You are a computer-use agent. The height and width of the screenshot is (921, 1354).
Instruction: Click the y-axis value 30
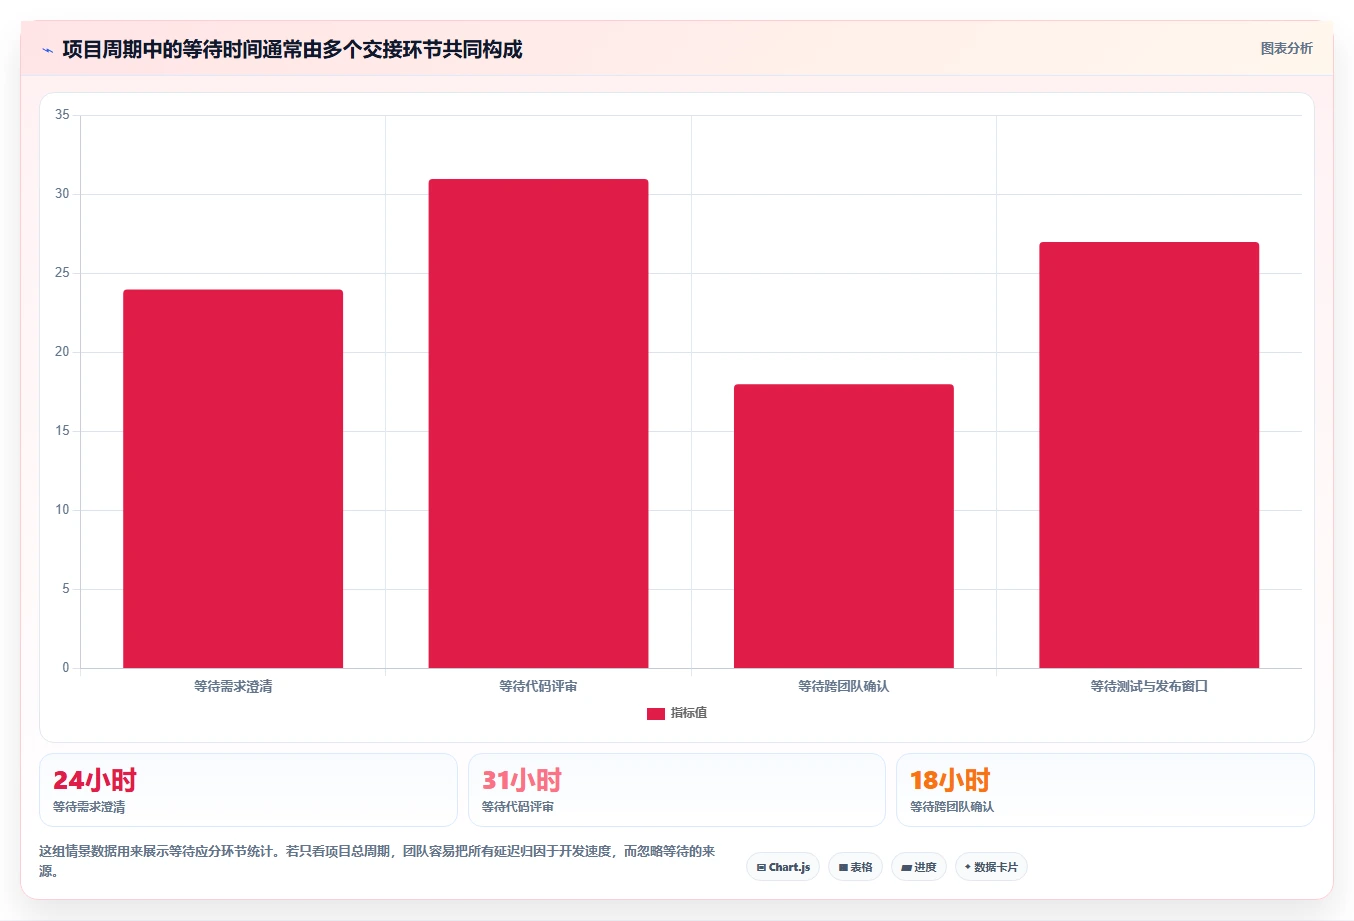point(62,194)
